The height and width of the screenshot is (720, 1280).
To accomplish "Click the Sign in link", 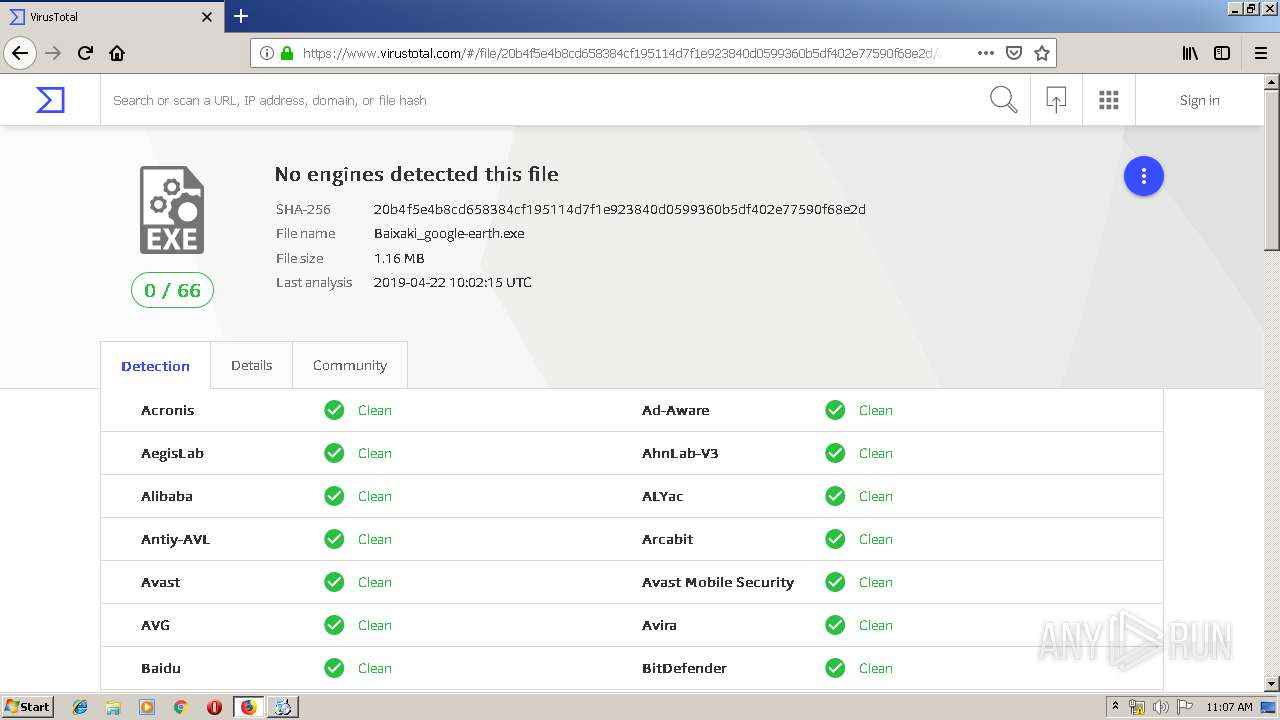I will [x=1199, y=100].
